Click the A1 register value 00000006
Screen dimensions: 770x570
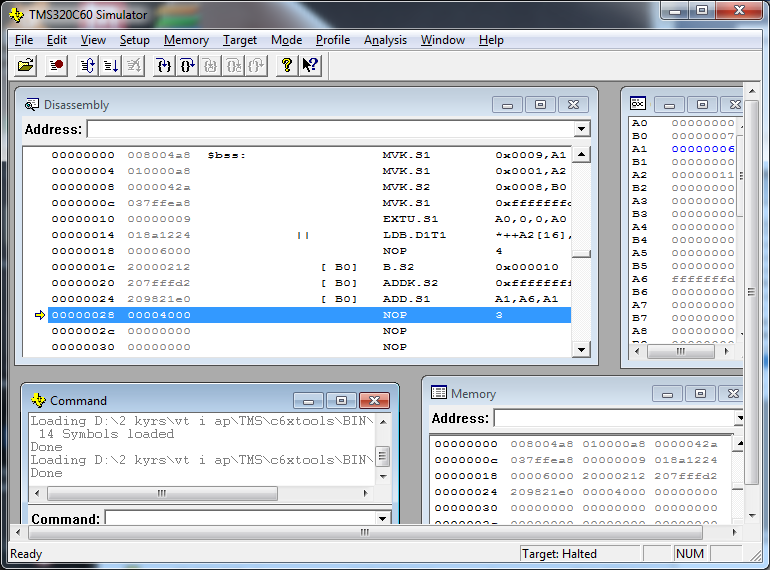[703, 149]
